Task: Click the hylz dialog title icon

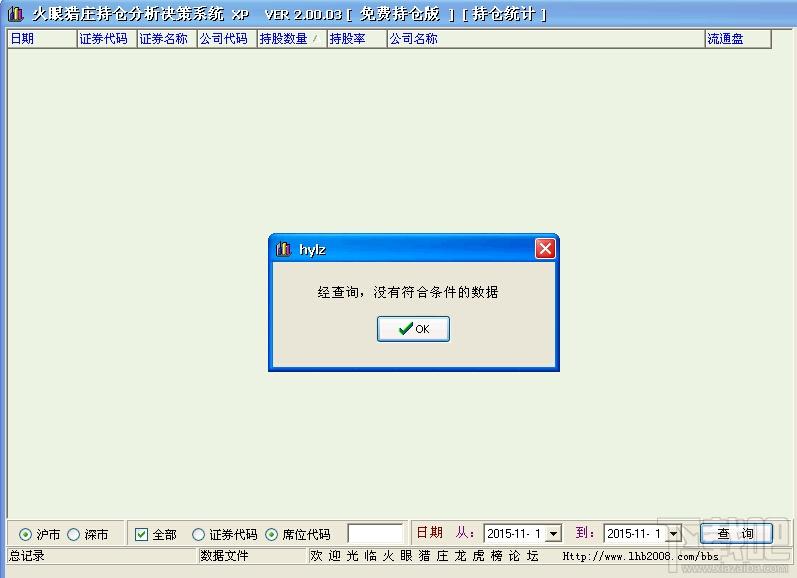Action: click(x=283, y=249)
